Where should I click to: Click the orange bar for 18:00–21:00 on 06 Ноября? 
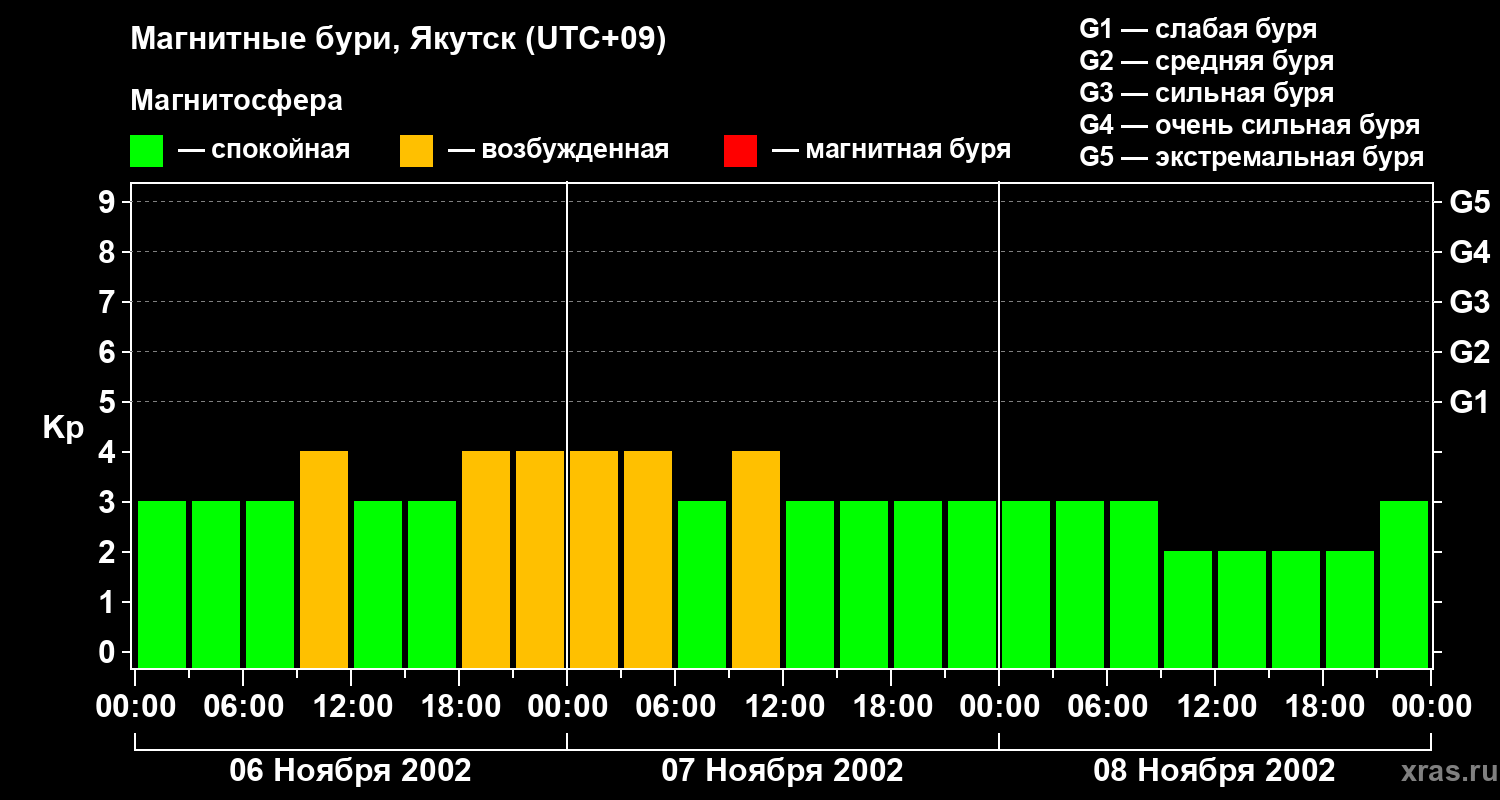click(486, 560)
